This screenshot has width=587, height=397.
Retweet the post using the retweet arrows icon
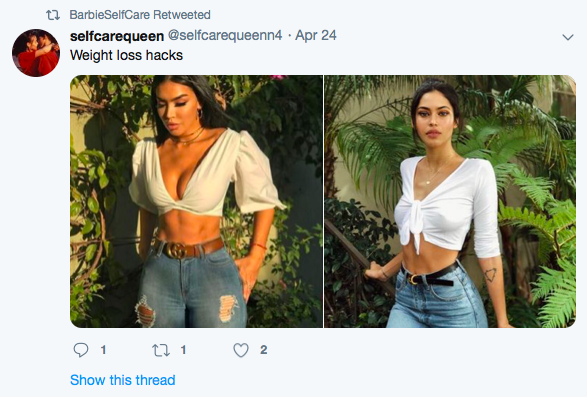pyautogui.click(x=161, y=350)
